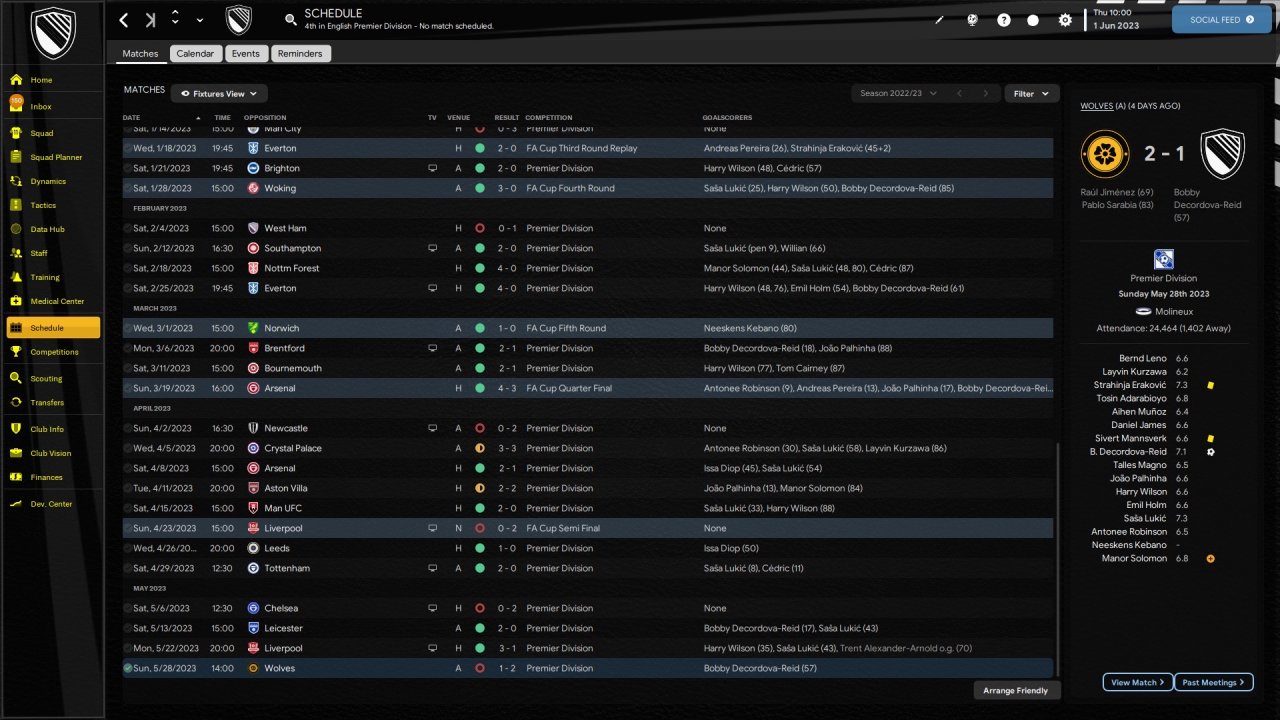Image resolution: width=1280 pixels, height=720 pixels.
Task: Toggle the check circle on the Norwich row
Action: point(128,328)
